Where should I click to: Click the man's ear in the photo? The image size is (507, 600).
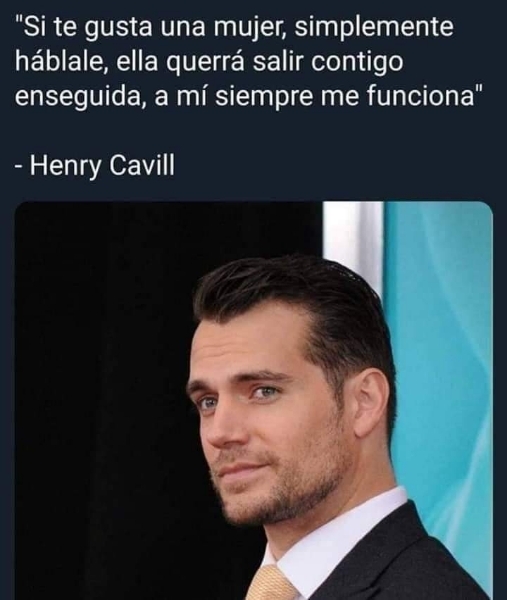coord(373,406)
